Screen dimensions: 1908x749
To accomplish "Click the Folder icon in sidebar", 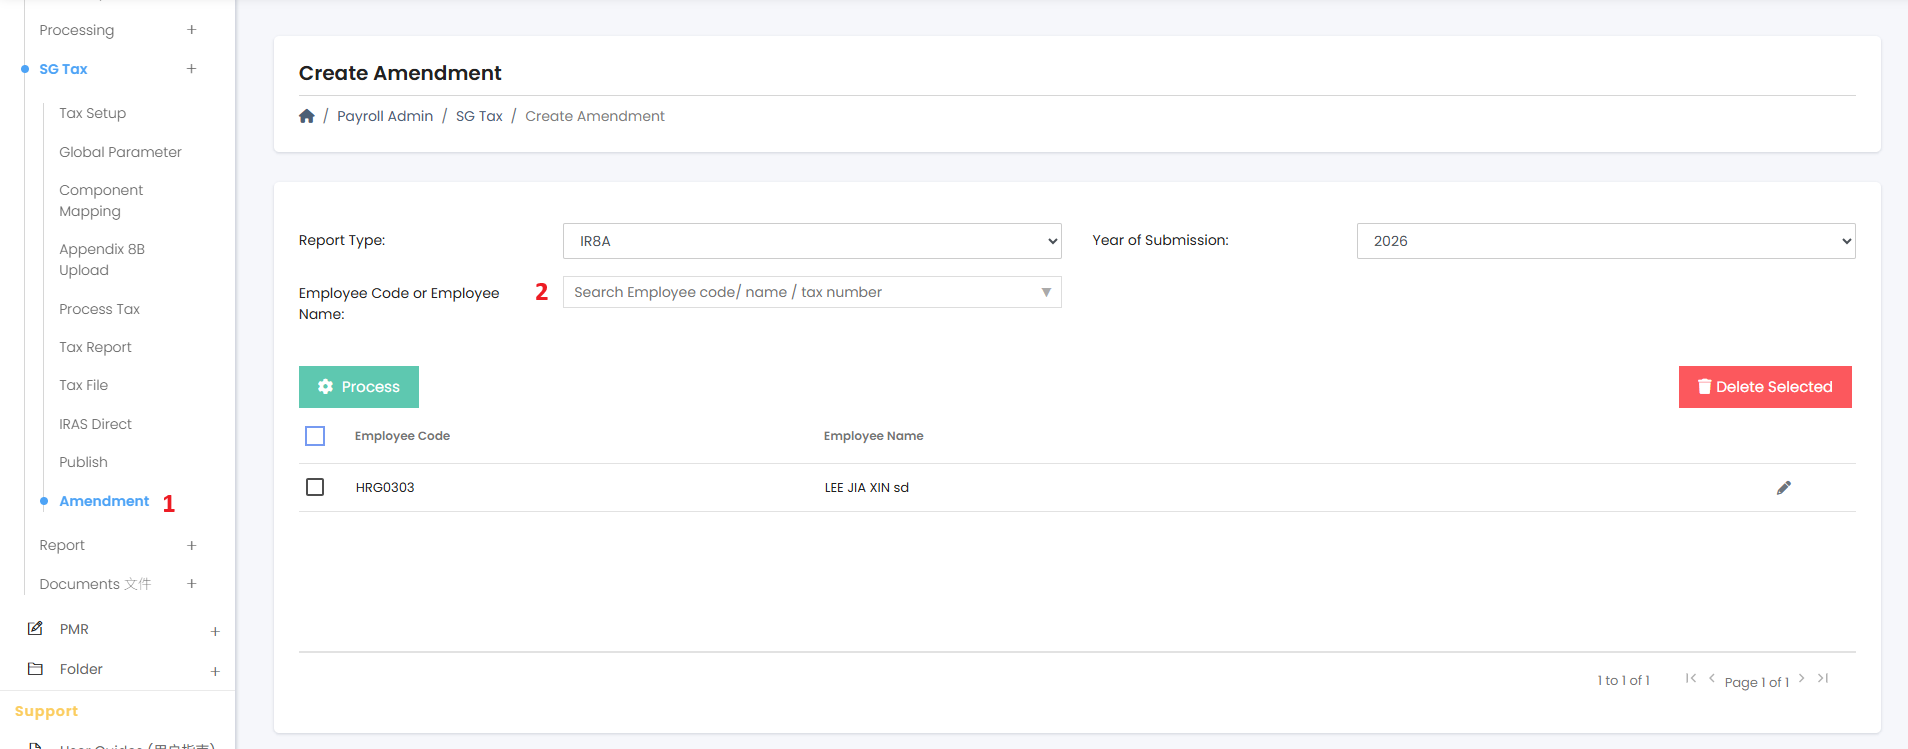I will (x=36, y=669).
